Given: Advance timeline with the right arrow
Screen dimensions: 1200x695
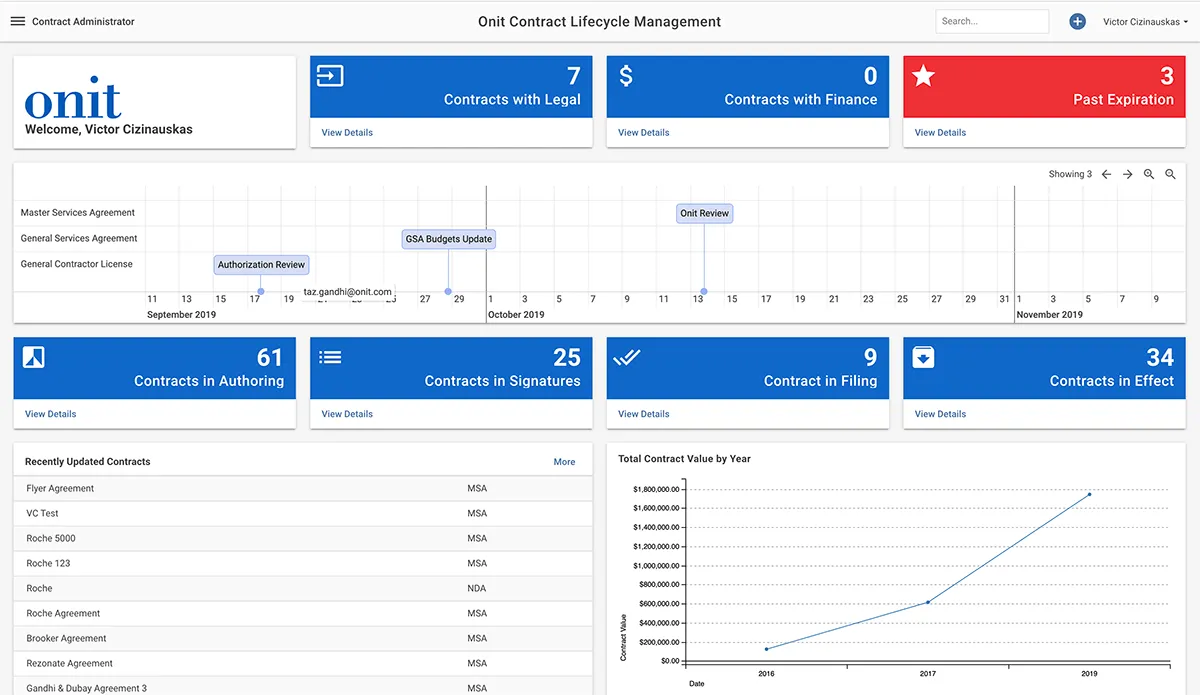Looking at the screenshot, I should tap(1127, 175).
